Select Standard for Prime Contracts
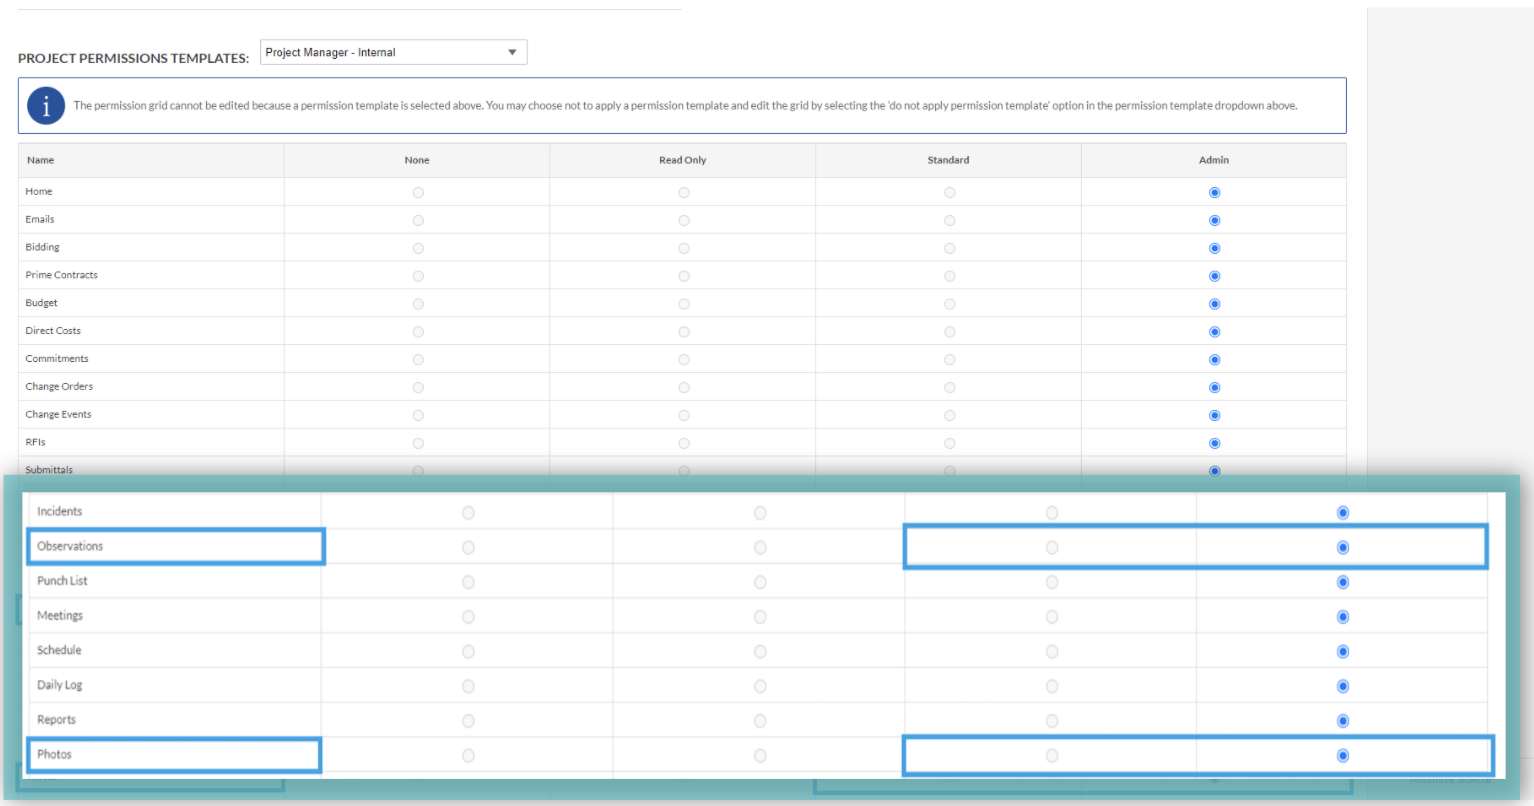Image resolution: width=1534 pixels, height=806 pixels. (x=949, y=276)
